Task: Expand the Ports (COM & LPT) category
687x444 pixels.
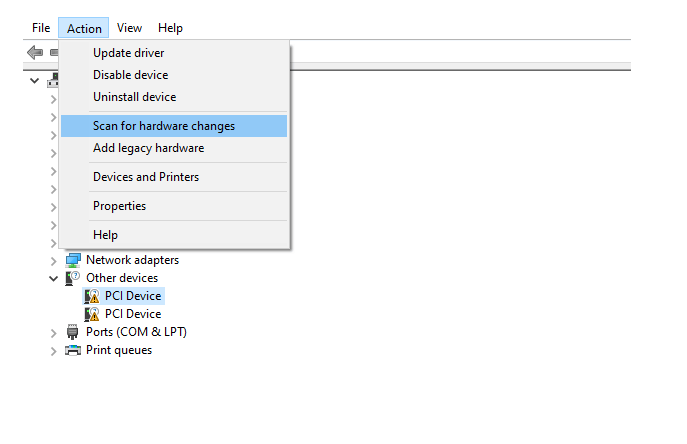Action: click(53, 333)
